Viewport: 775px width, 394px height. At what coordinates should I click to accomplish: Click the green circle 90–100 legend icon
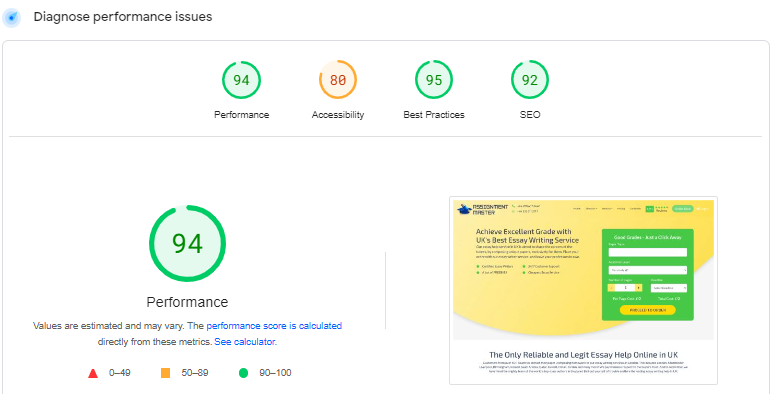[243, 373]
